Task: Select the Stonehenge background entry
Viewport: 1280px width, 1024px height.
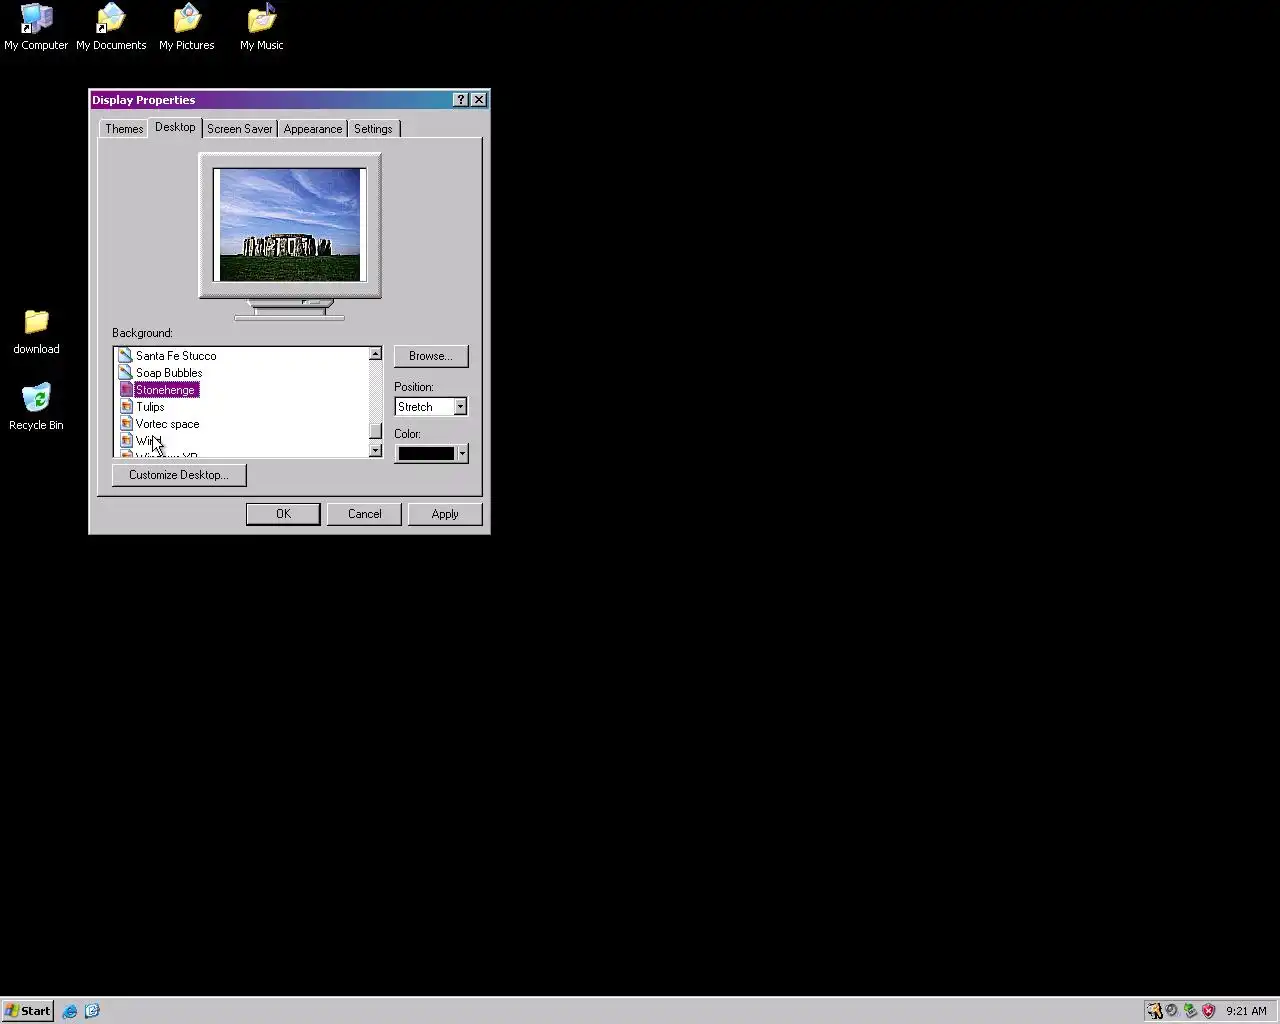Action: (166, 390)
